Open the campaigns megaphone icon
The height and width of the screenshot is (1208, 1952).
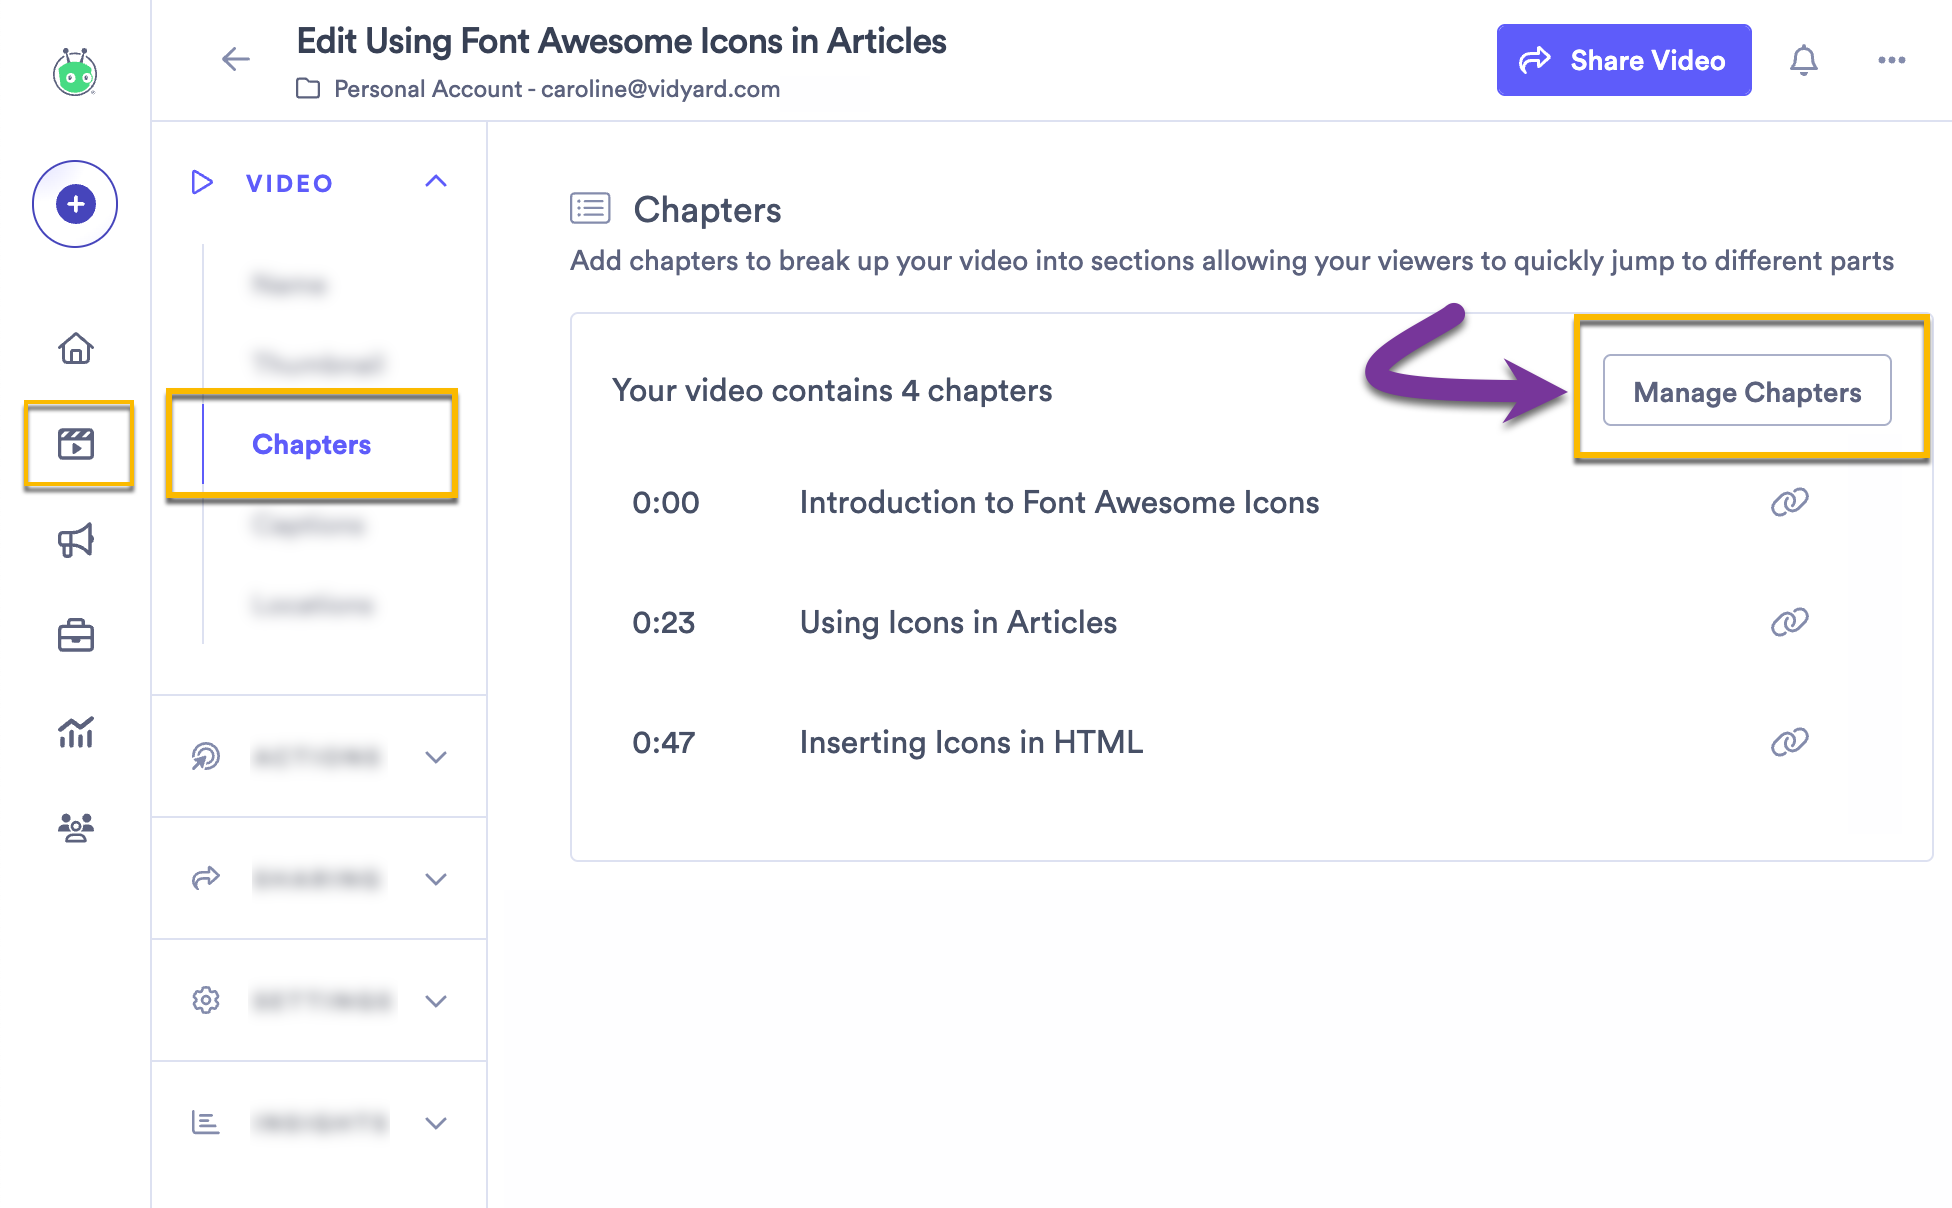77,540
